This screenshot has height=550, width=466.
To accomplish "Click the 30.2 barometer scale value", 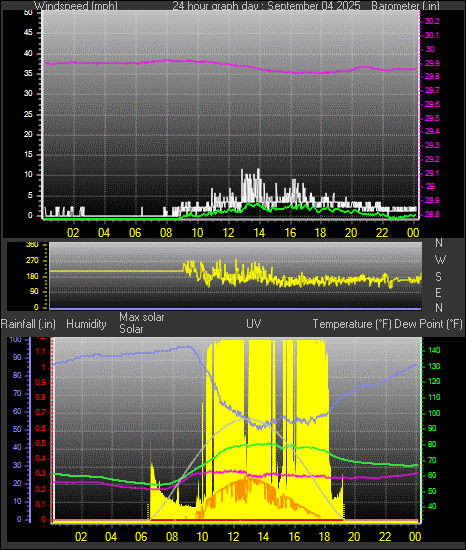I will [432, 21].
